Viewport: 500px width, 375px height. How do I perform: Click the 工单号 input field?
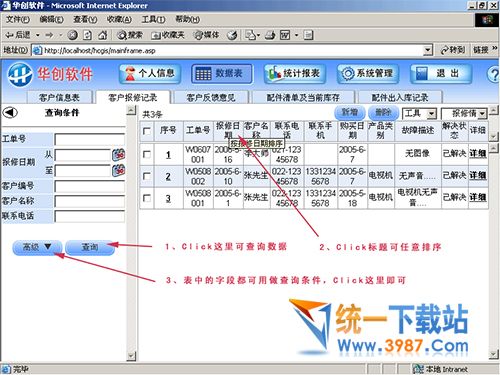[x=90, y=139]
